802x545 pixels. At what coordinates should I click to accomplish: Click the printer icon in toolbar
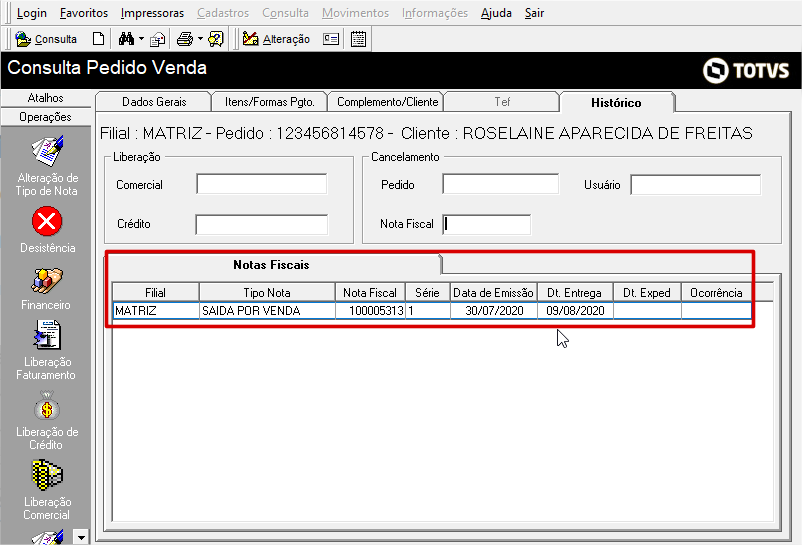tap(185, 39)
